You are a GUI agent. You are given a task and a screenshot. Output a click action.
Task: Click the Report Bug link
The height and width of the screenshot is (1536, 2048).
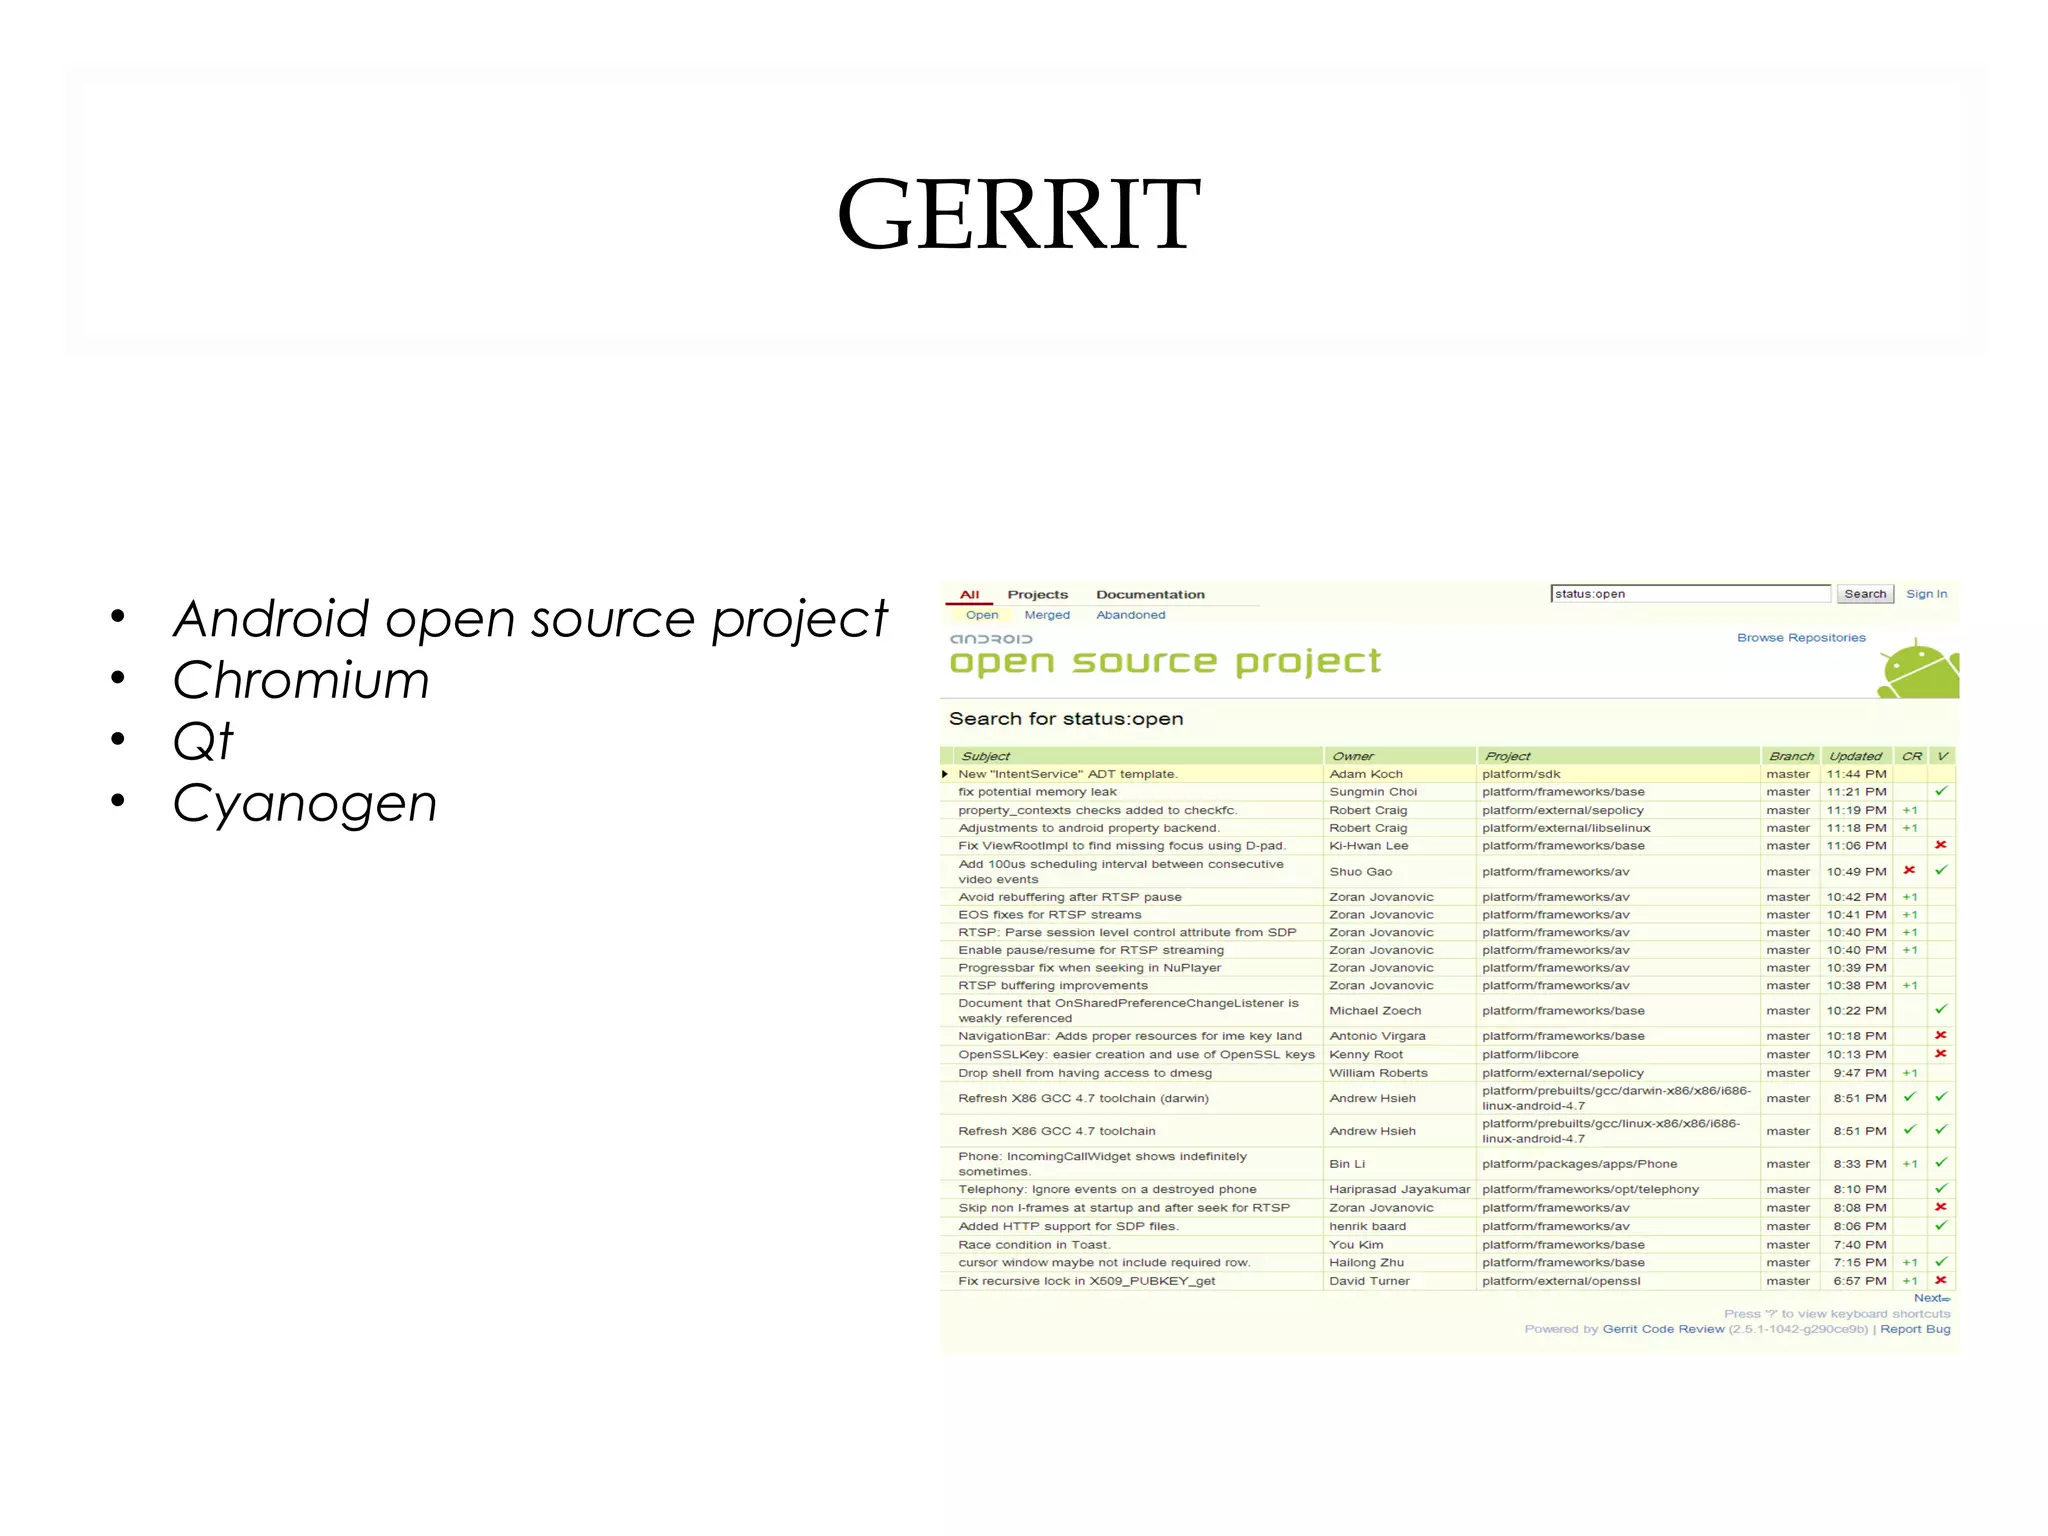pos(1915,1329)
